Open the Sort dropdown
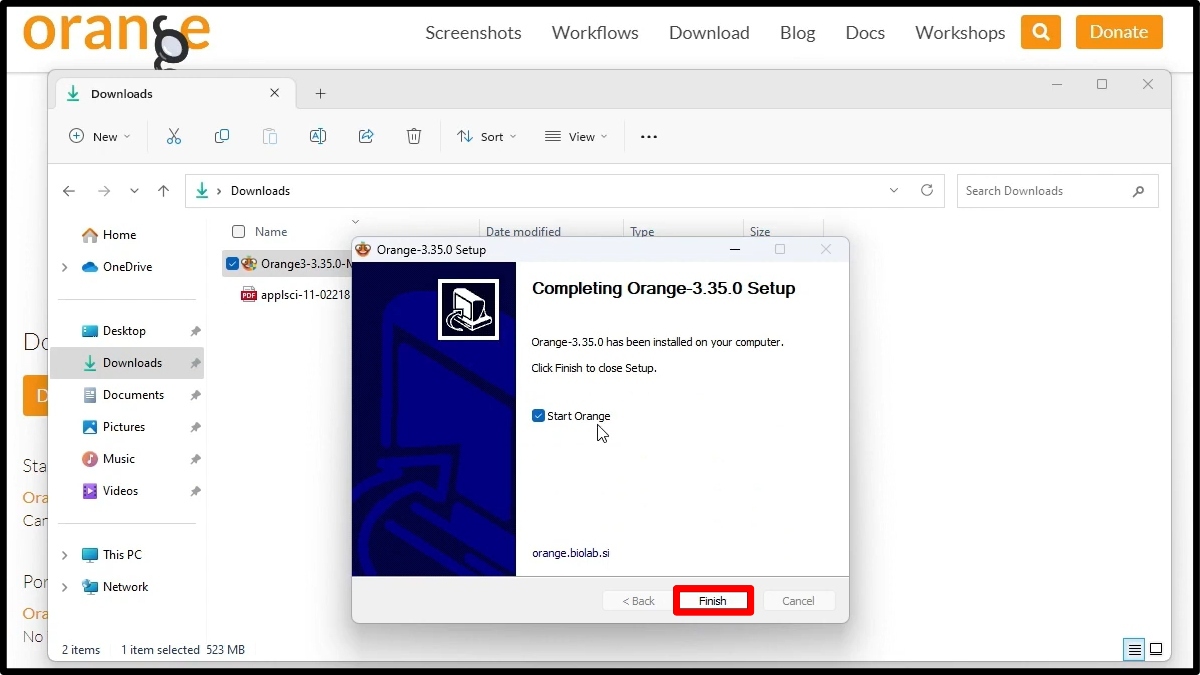This screenshot has height=675, width=1200. [487, 137]
